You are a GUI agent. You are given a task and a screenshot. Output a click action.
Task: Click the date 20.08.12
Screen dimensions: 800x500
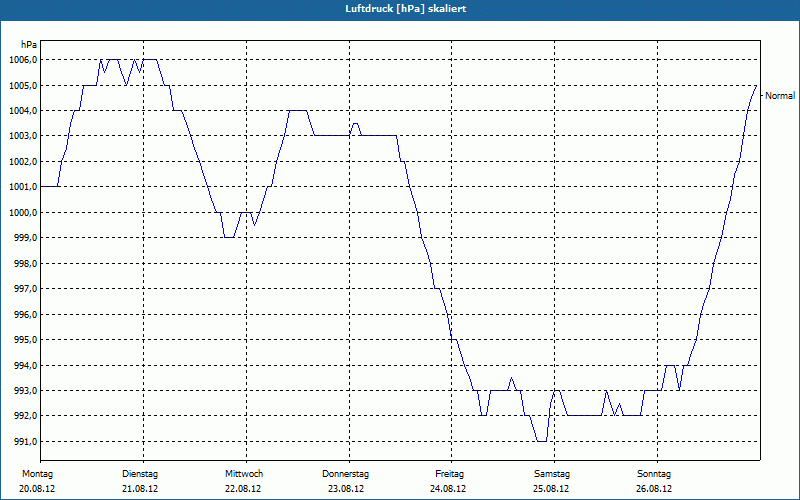coord(37,489)
